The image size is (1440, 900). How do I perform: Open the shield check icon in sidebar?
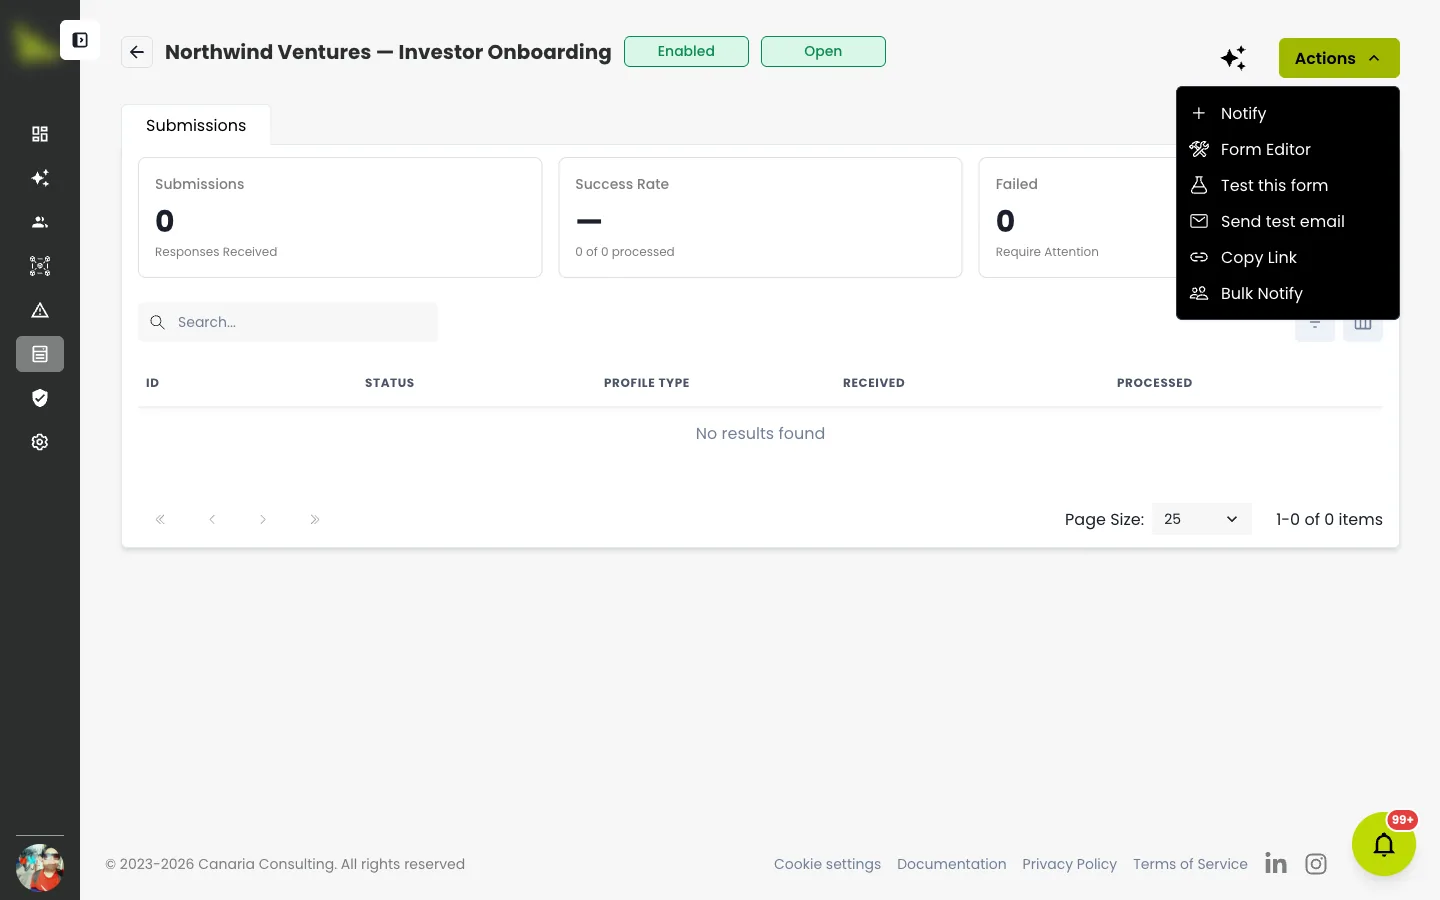point(40,398)
